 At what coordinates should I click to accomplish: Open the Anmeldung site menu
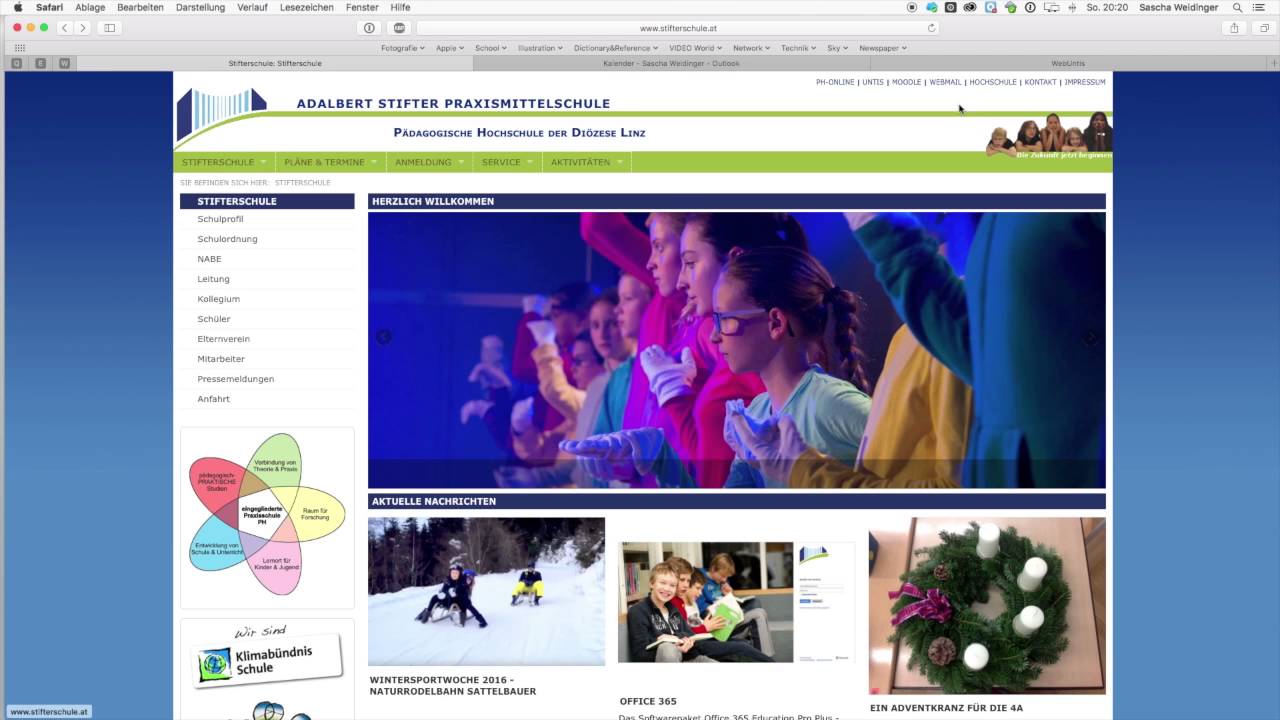(429, 162)
